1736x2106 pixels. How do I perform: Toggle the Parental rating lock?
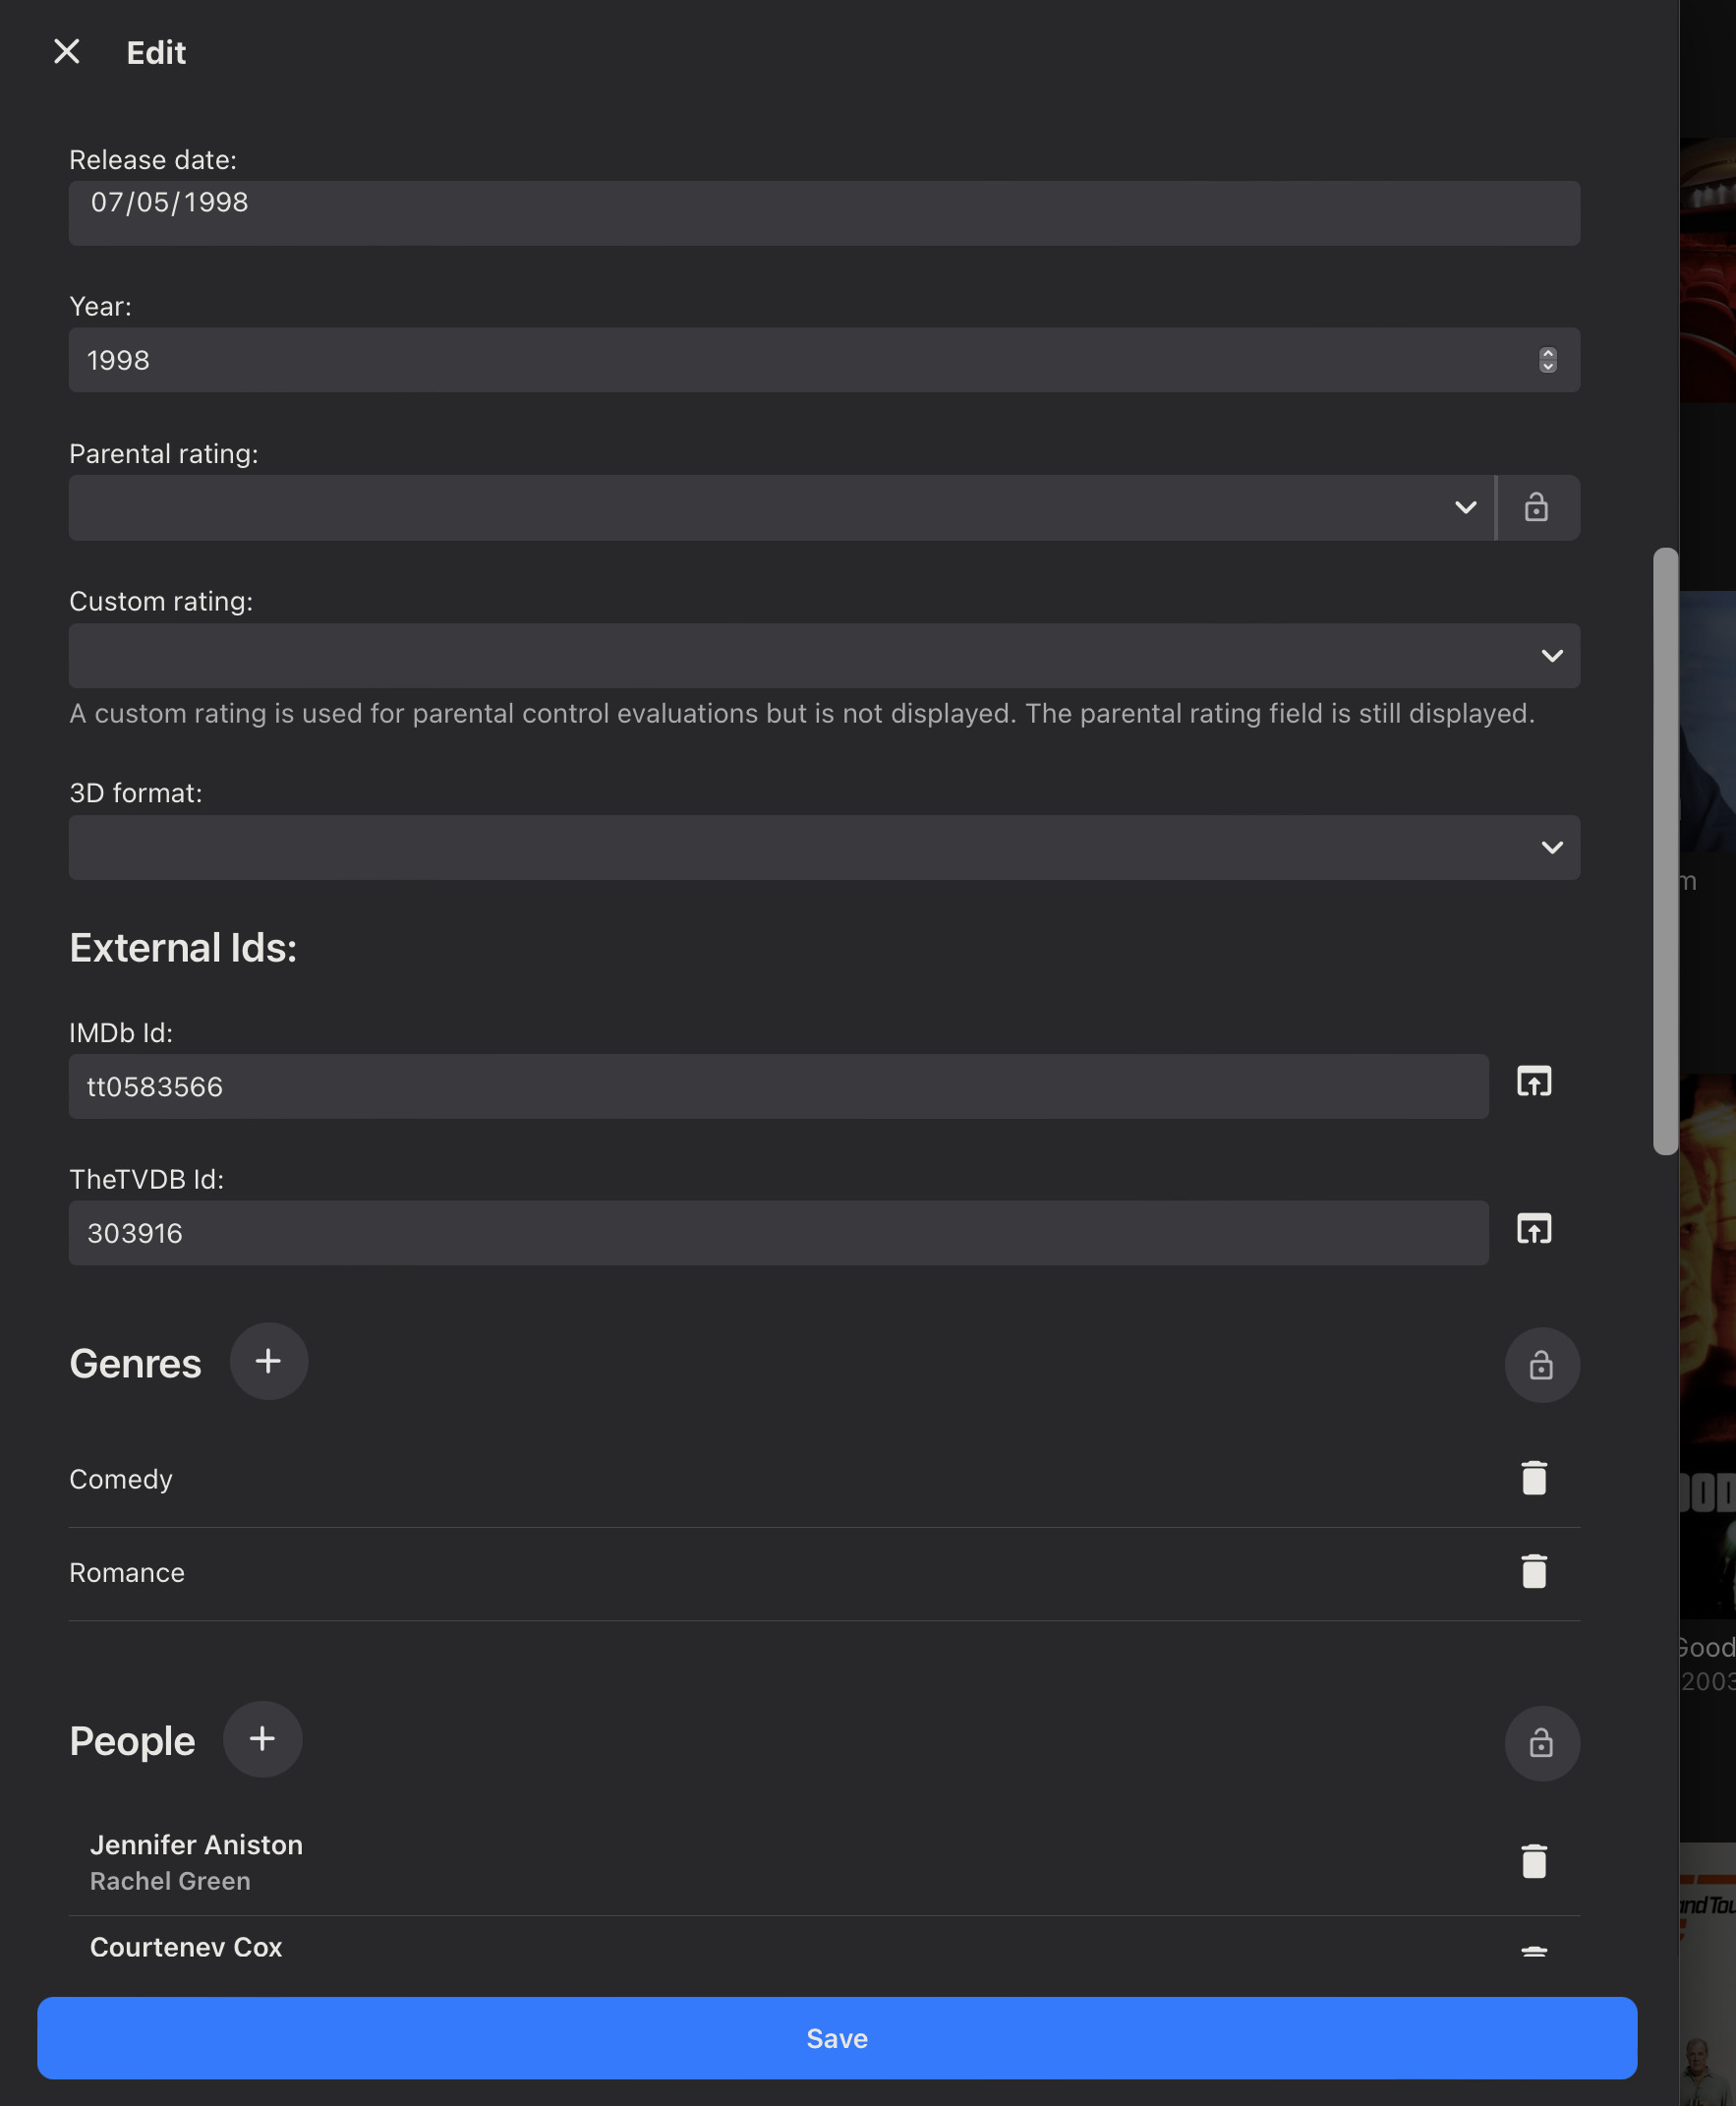pos(1537,508)
